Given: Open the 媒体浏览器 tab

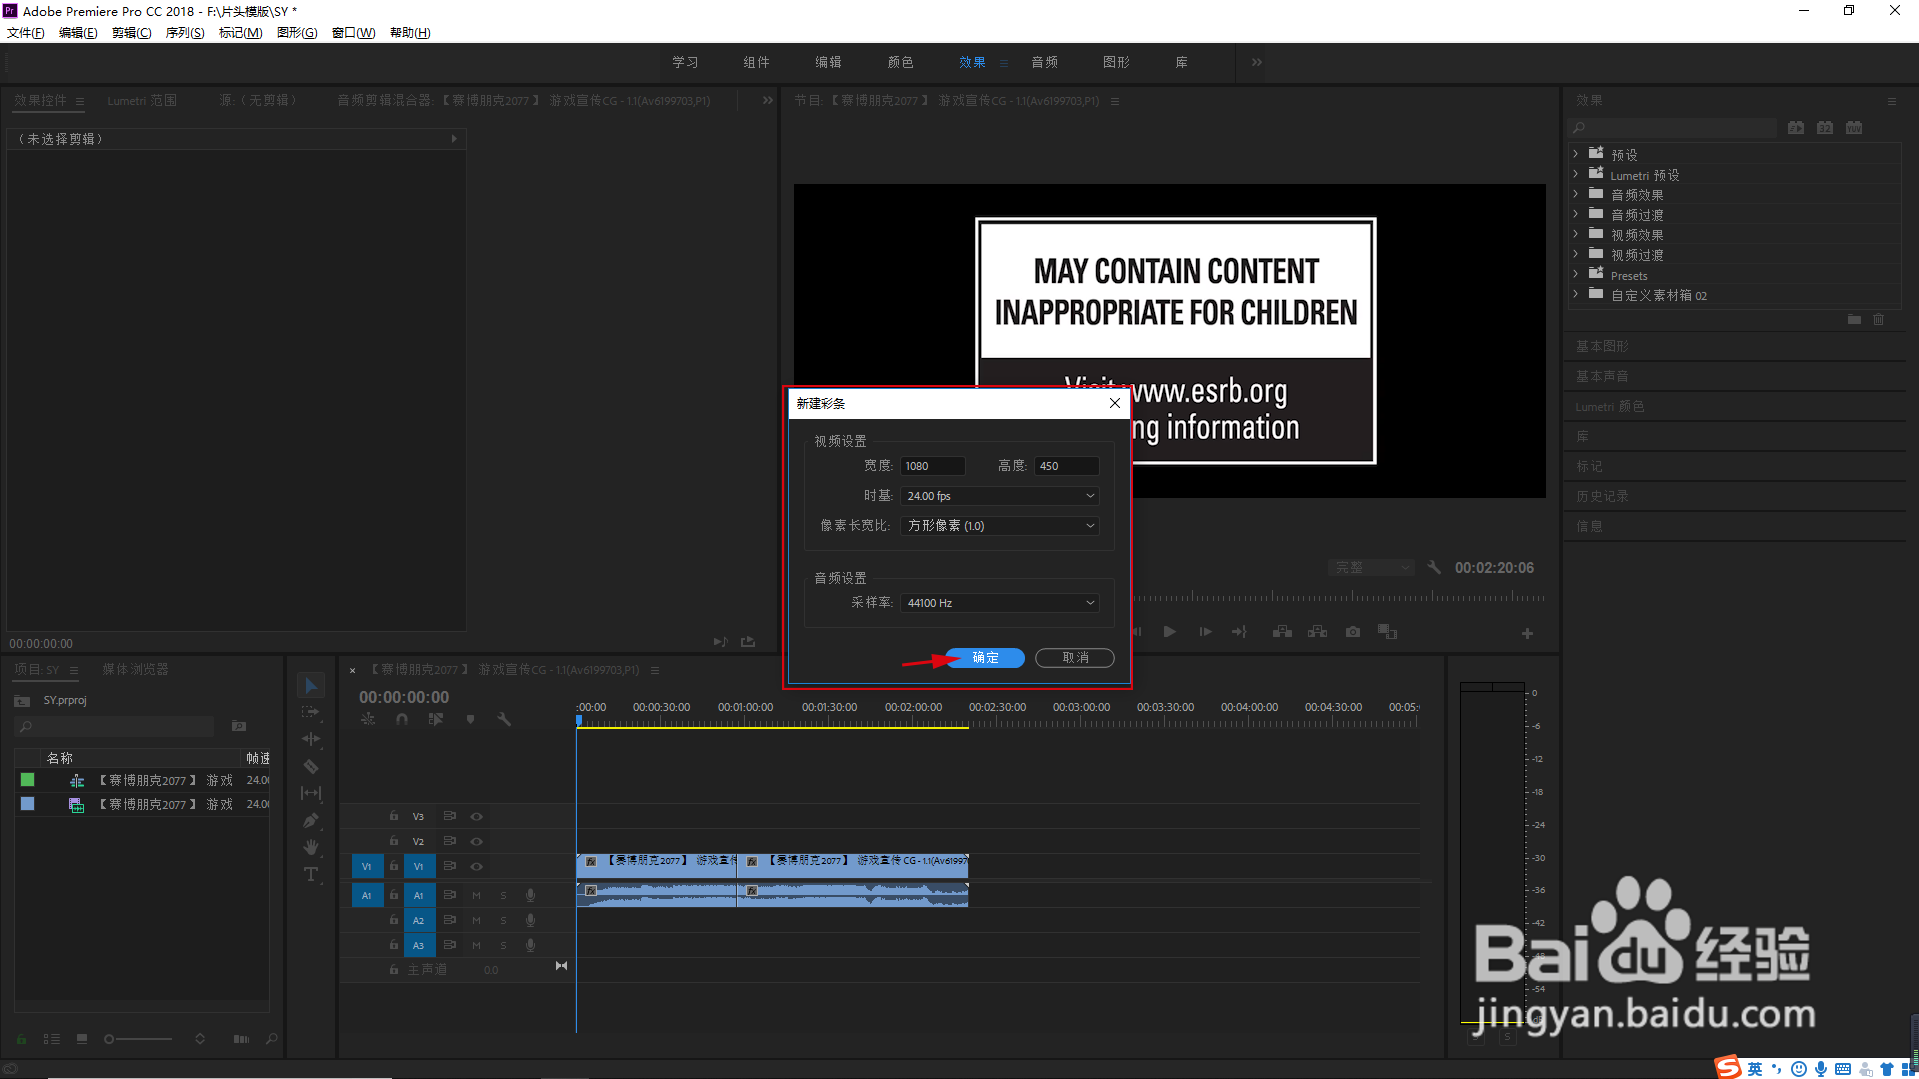Looking at the screenshot, I should (x=135, y=669).
